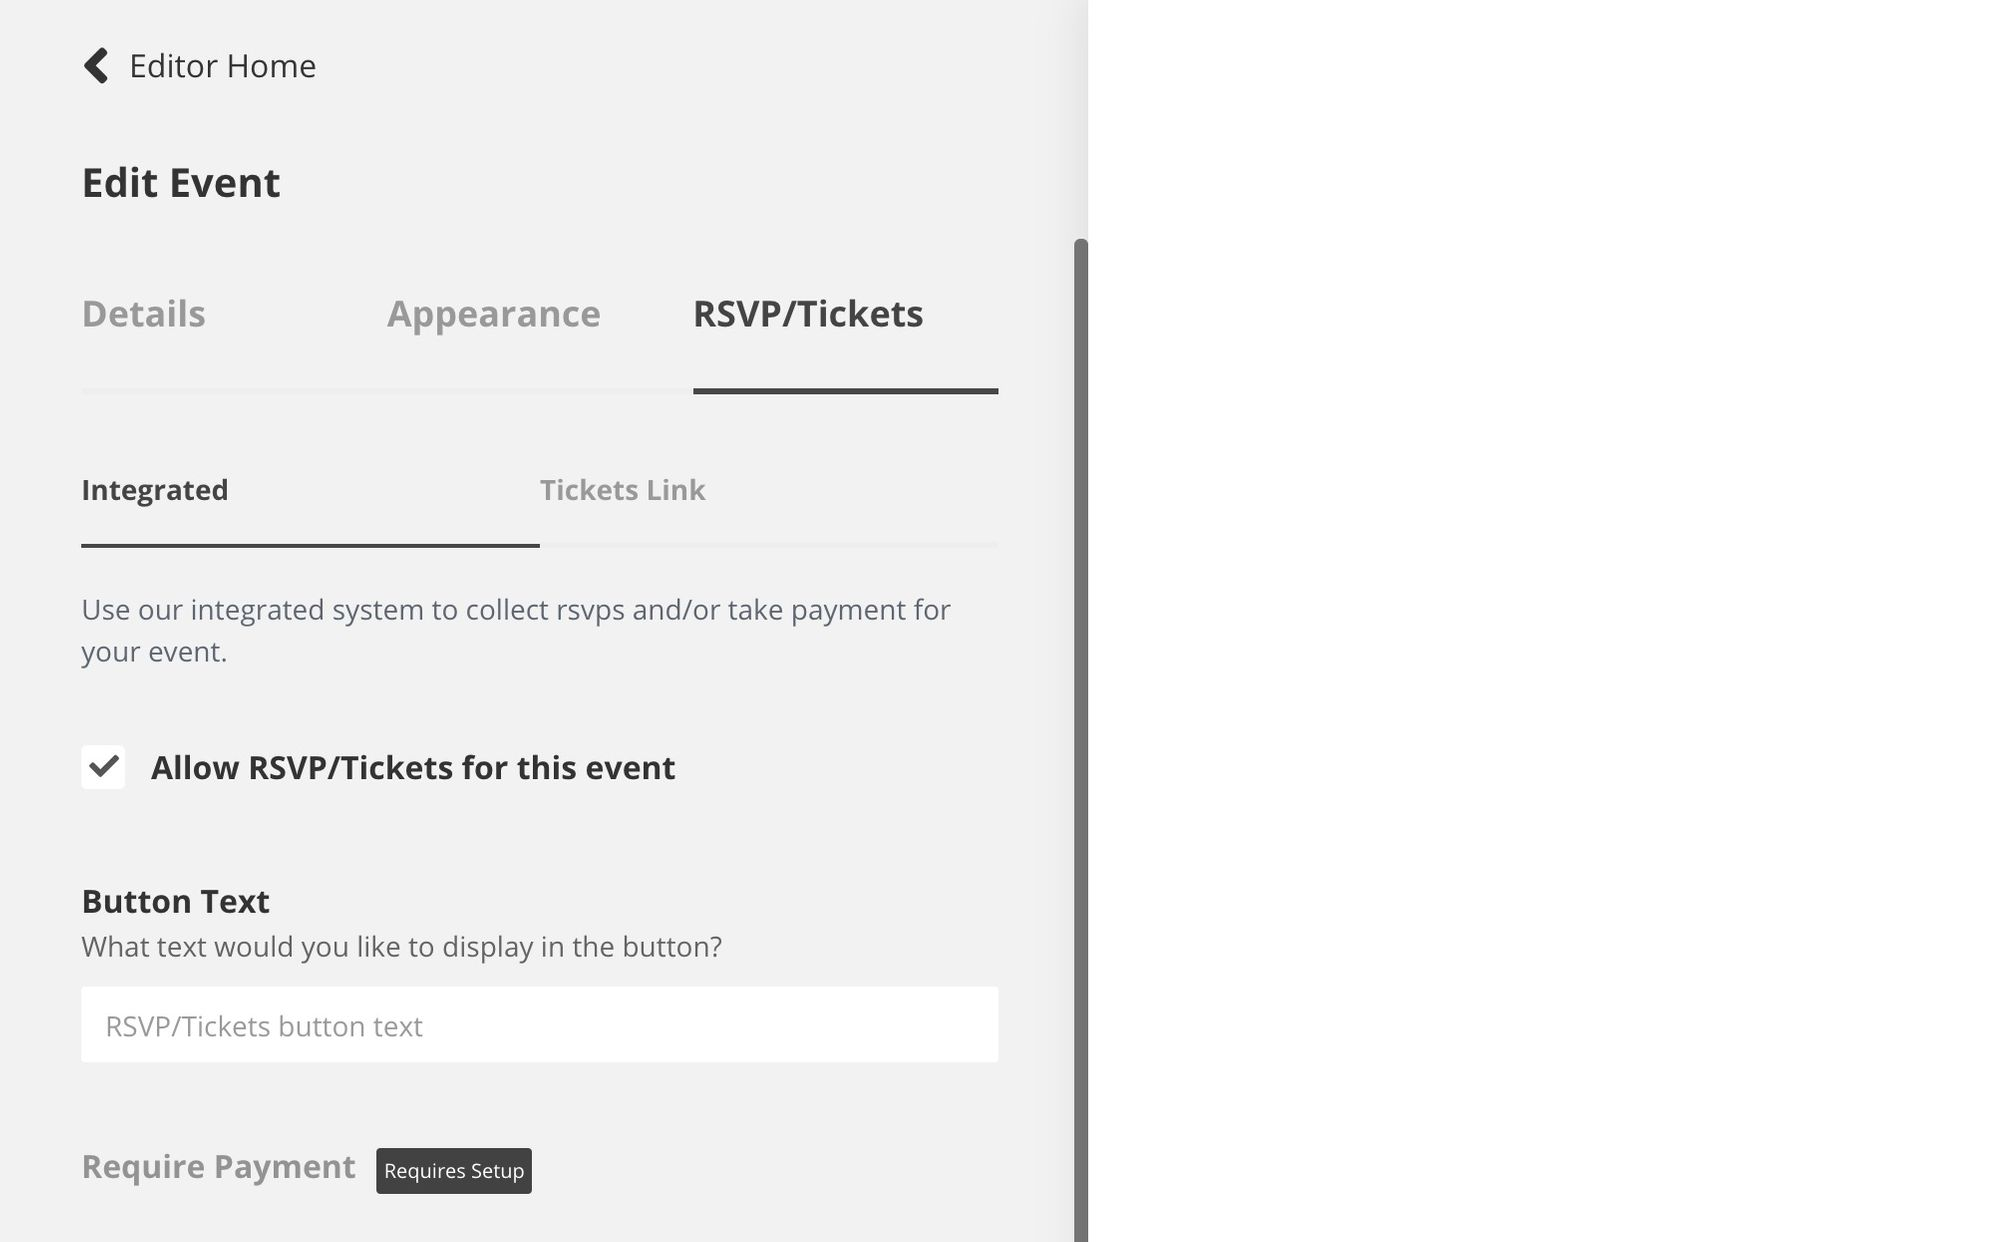Click the underline beneath RSVP/Tickets tab

tap(845, 391)
